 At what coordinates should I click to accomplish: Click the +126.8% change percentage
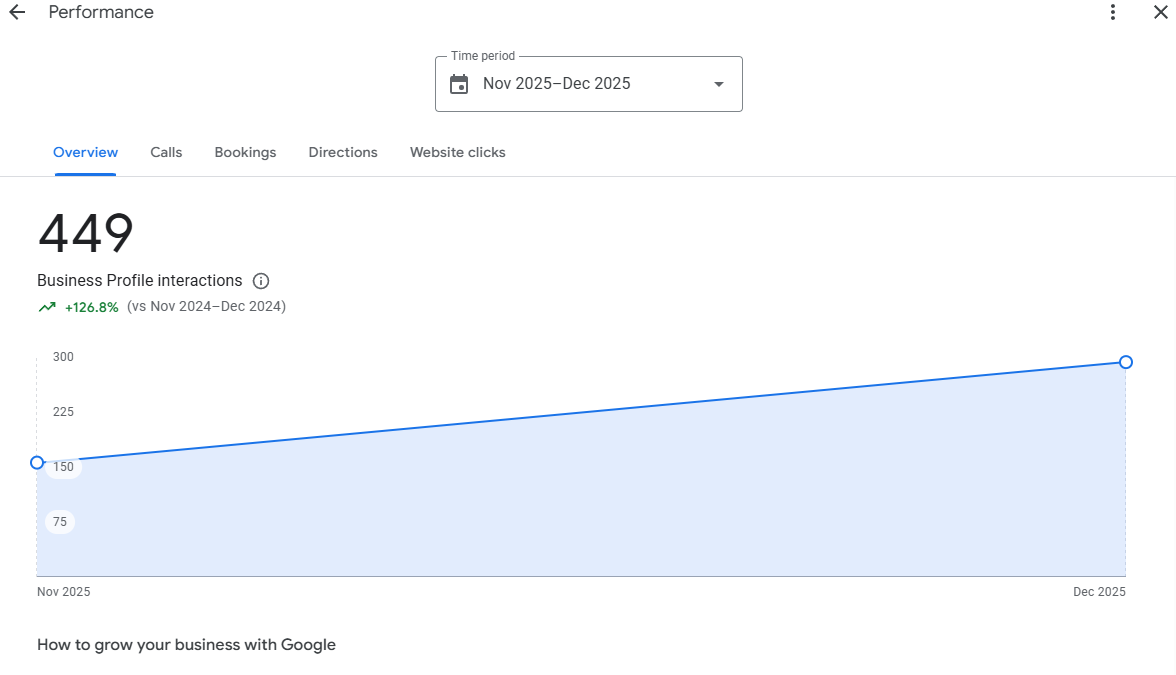click(x=91, y=307)
